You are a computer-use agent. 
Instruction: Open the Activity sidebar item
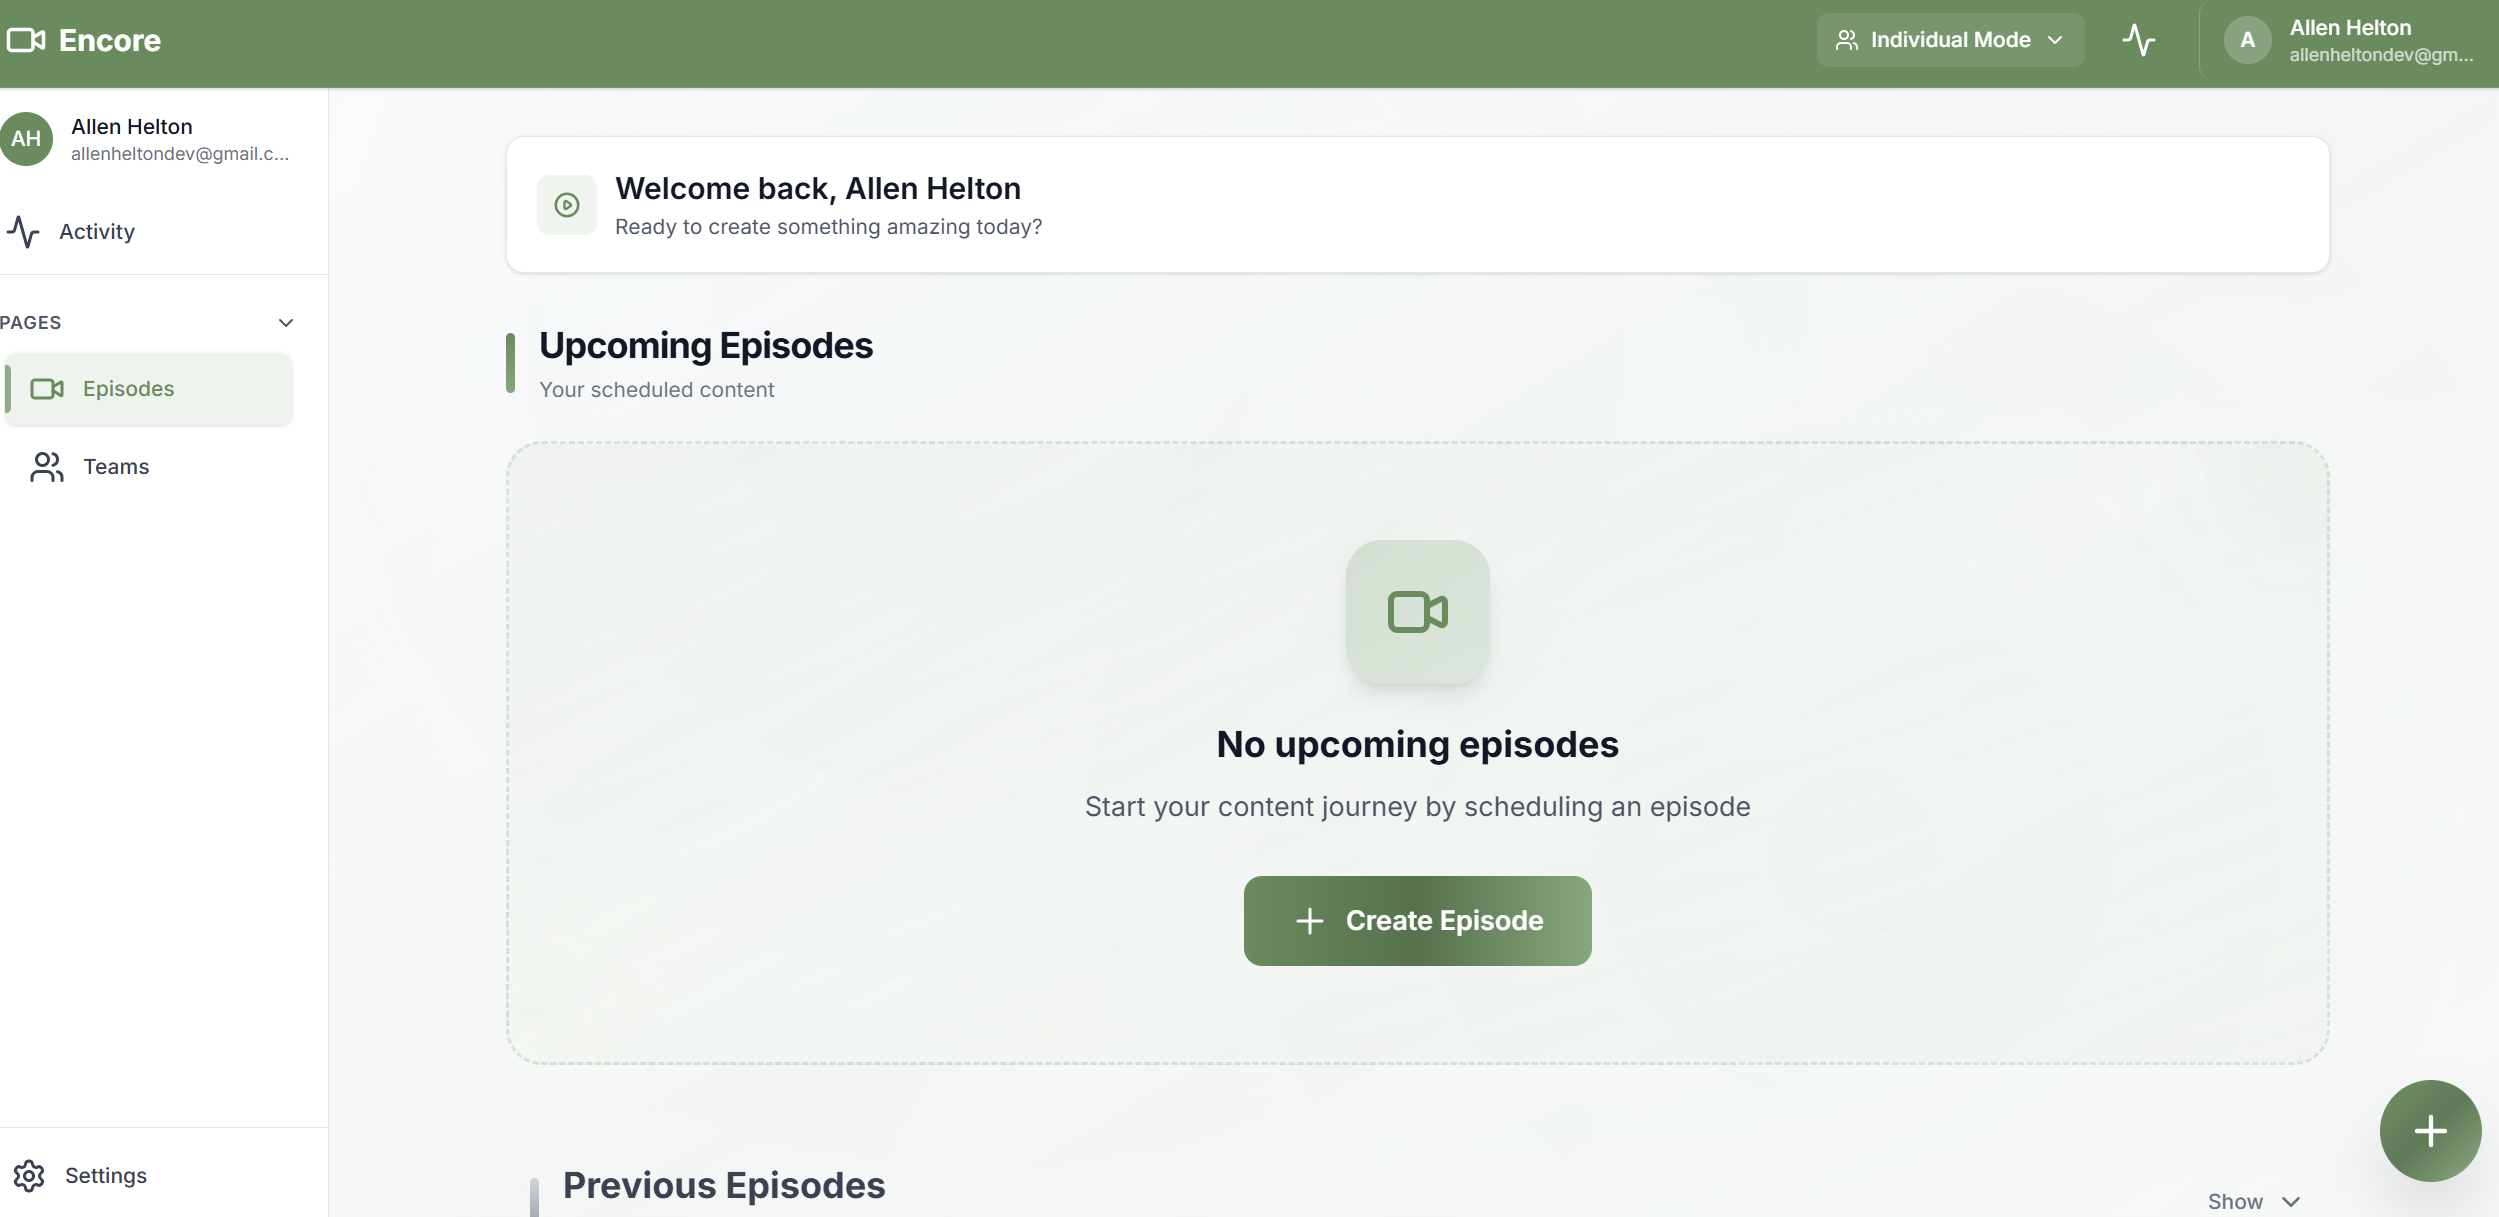(96, 232)
